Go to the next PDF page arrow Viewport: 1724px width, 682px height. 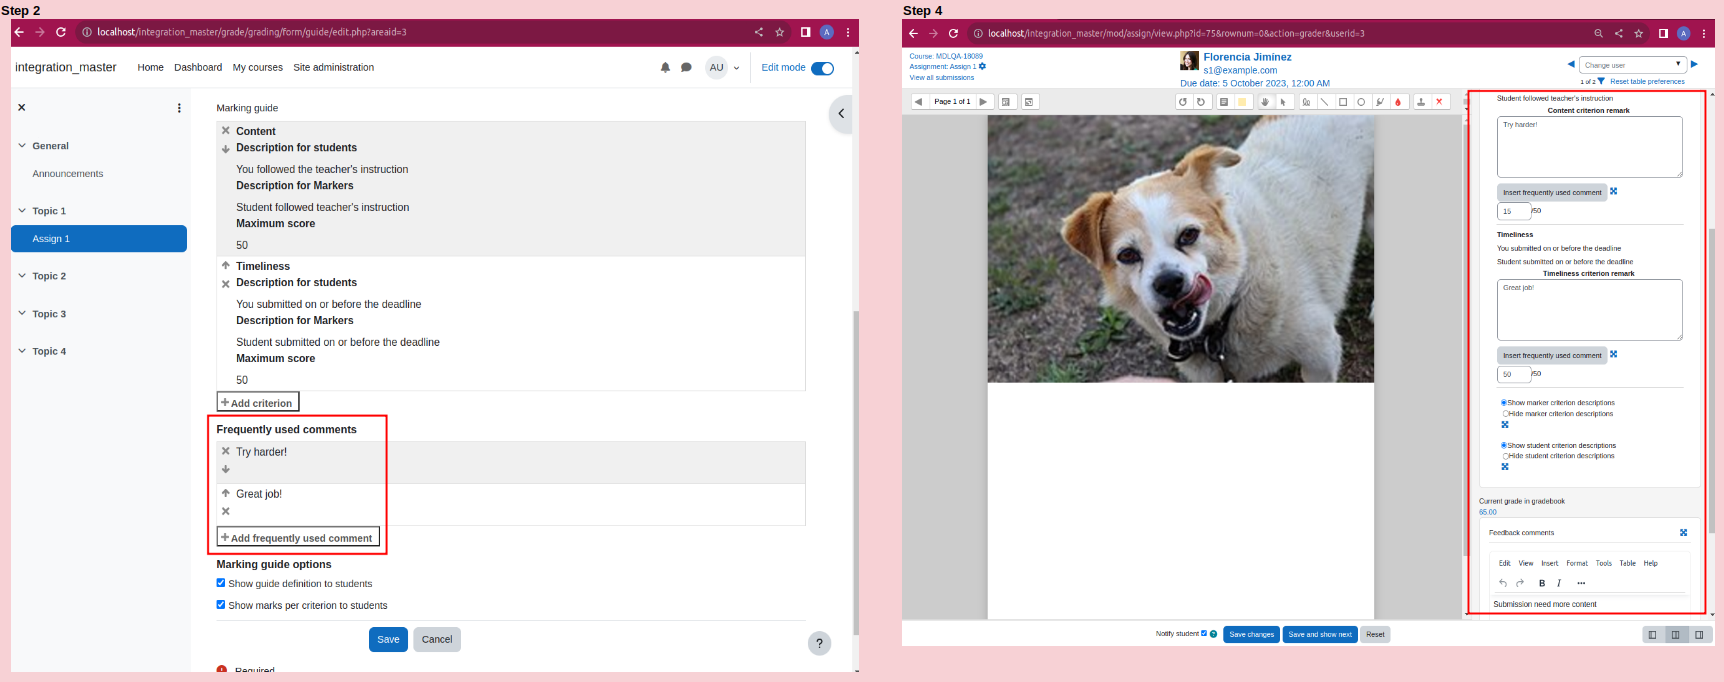click(983, 102)
